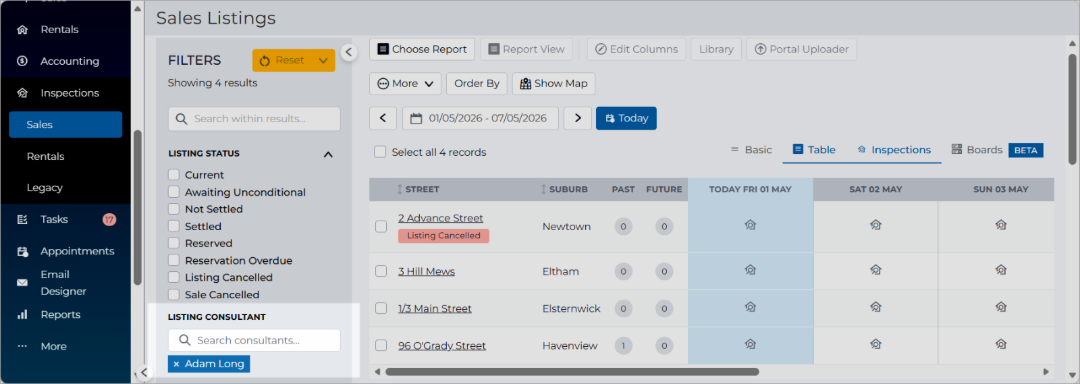
Task: Click the Edit Columns button
Action: [636, 50]
